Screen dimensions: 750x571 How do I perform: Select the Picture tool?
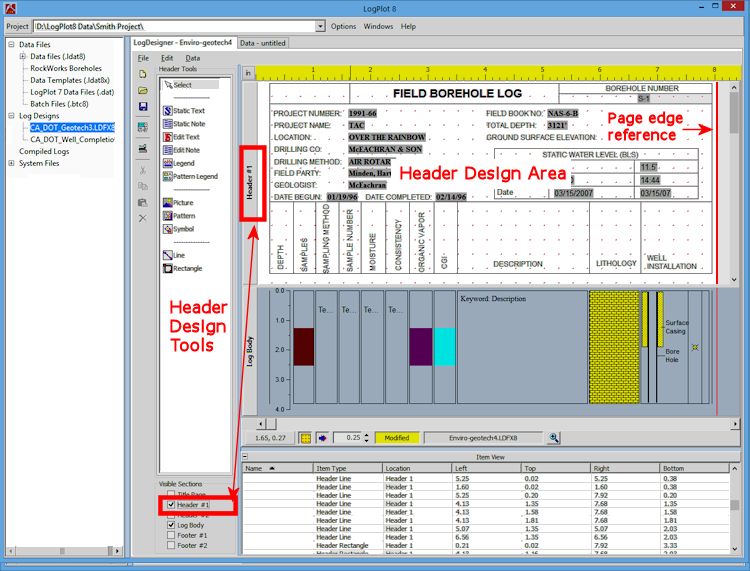click(x=178, y=203)
